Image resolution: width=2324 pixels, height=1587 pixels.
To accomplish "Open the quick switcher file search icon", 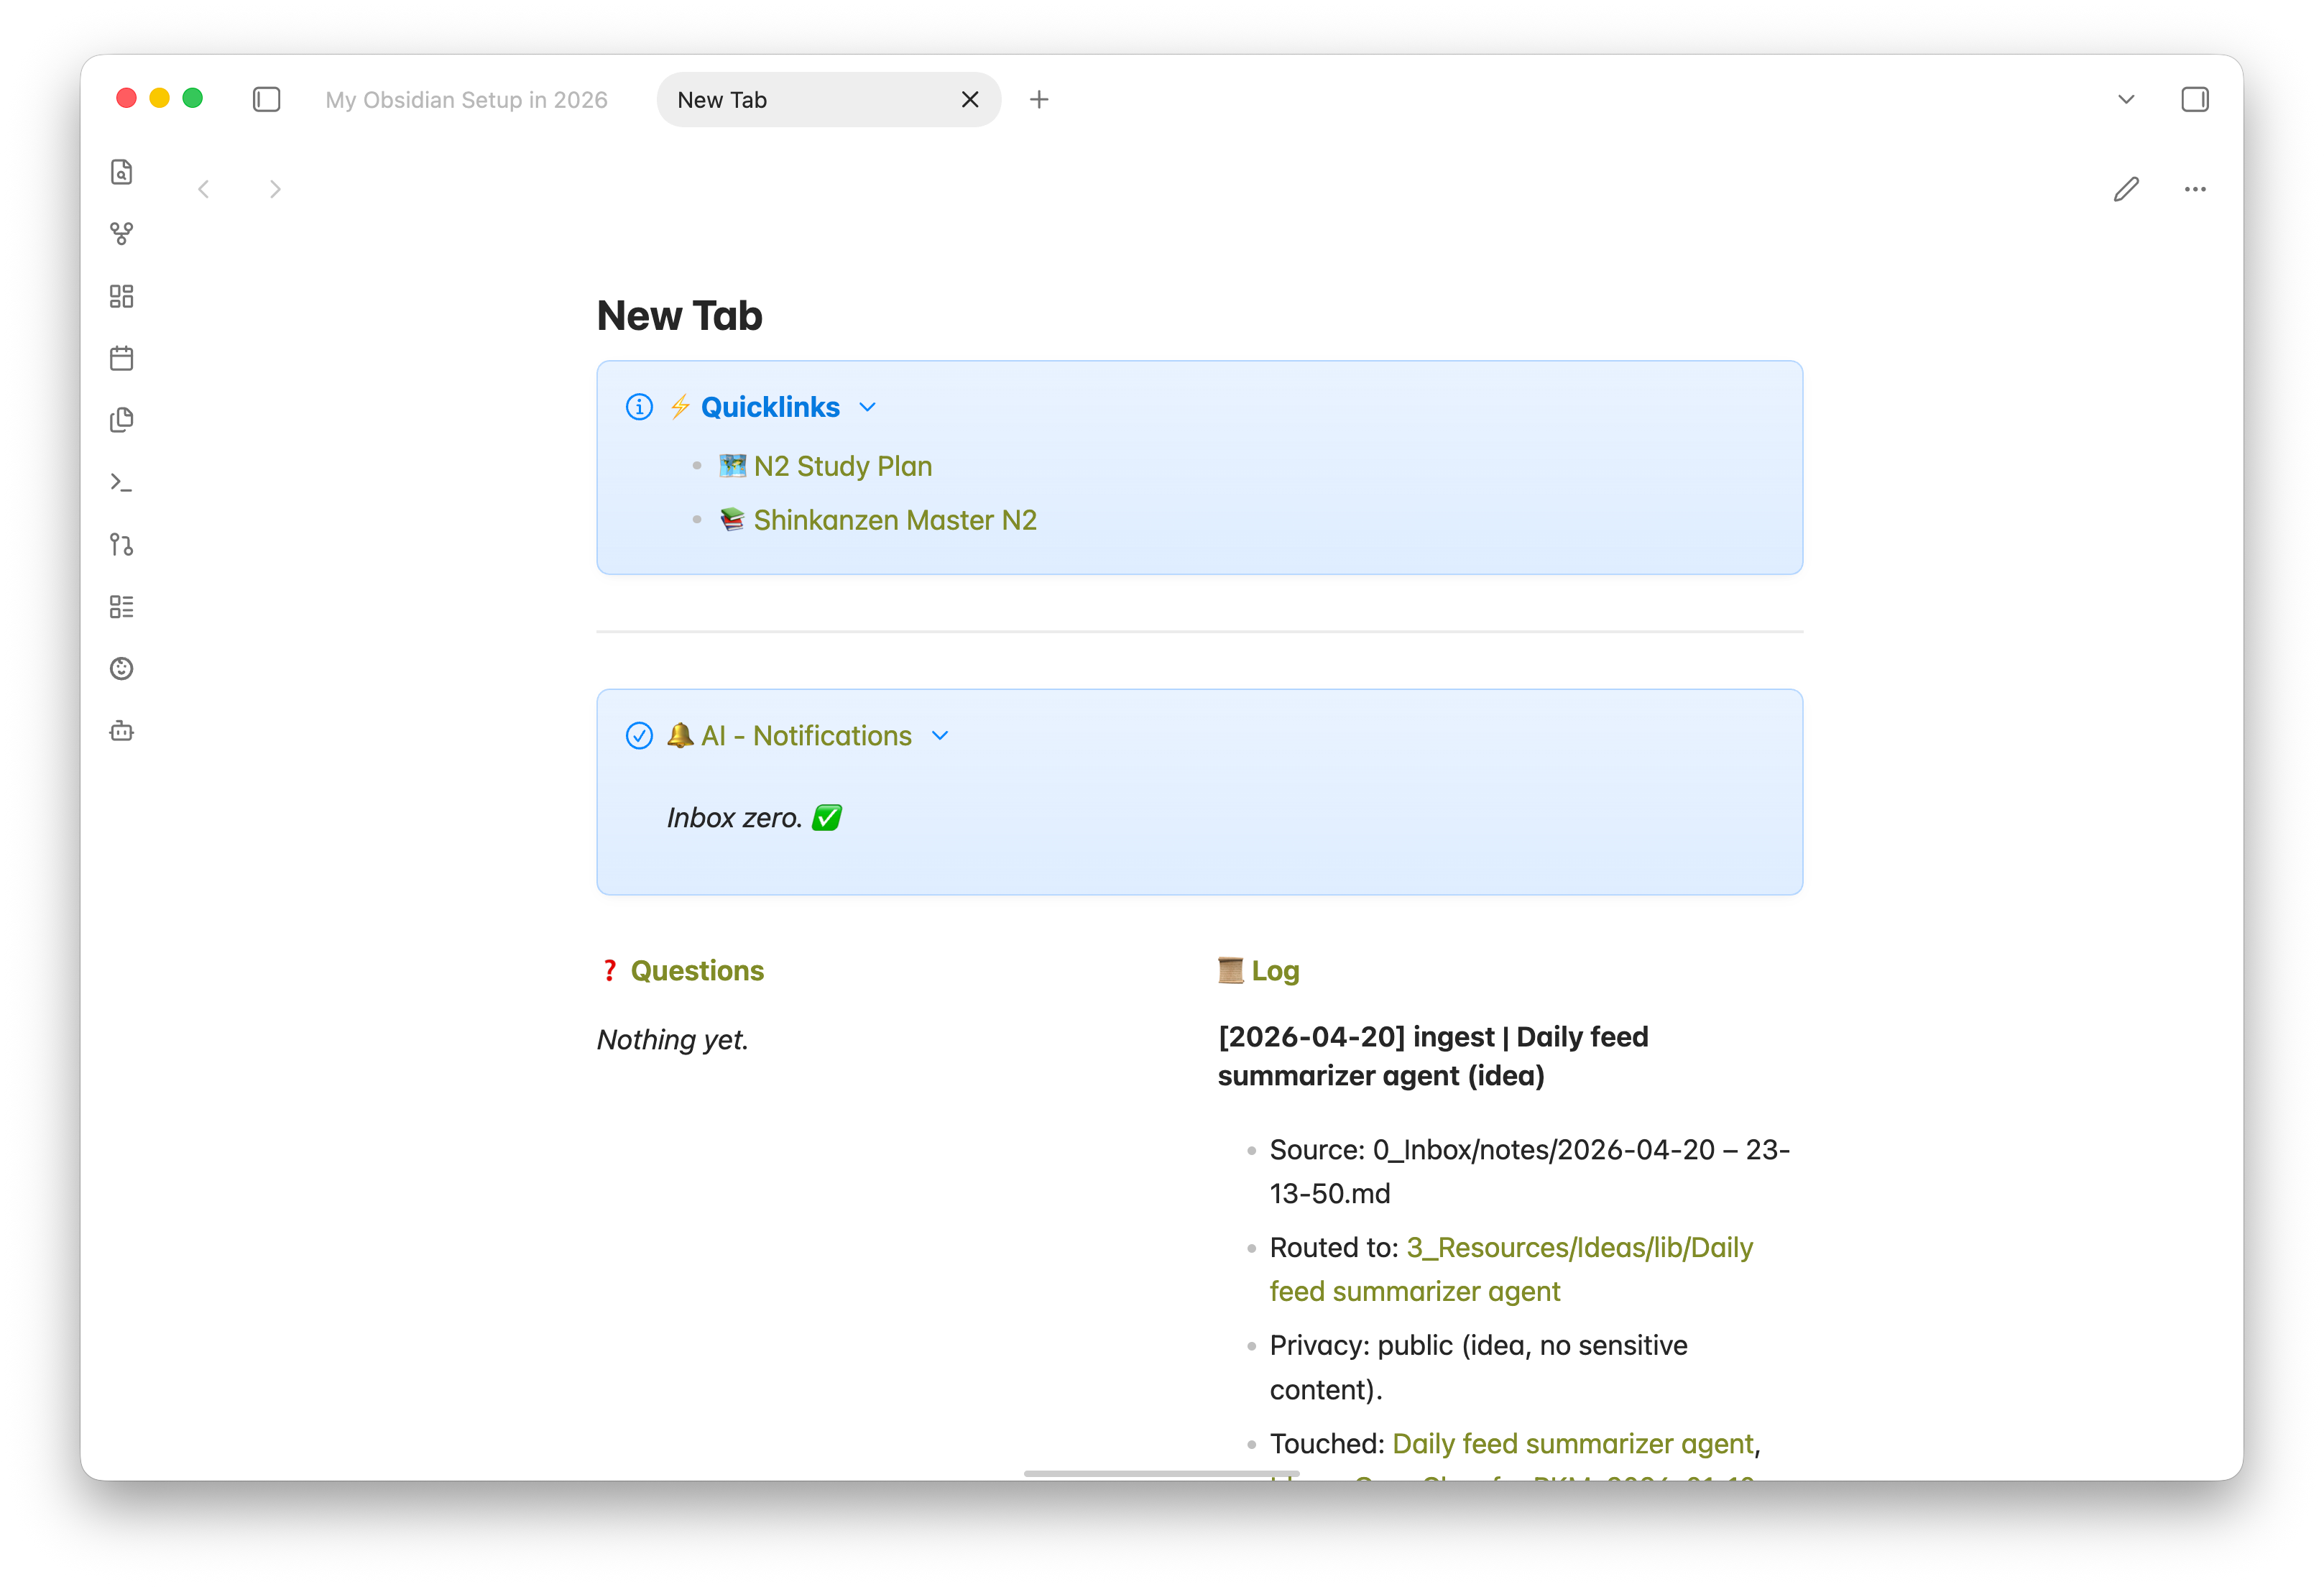I will click(x=121, y=172).
